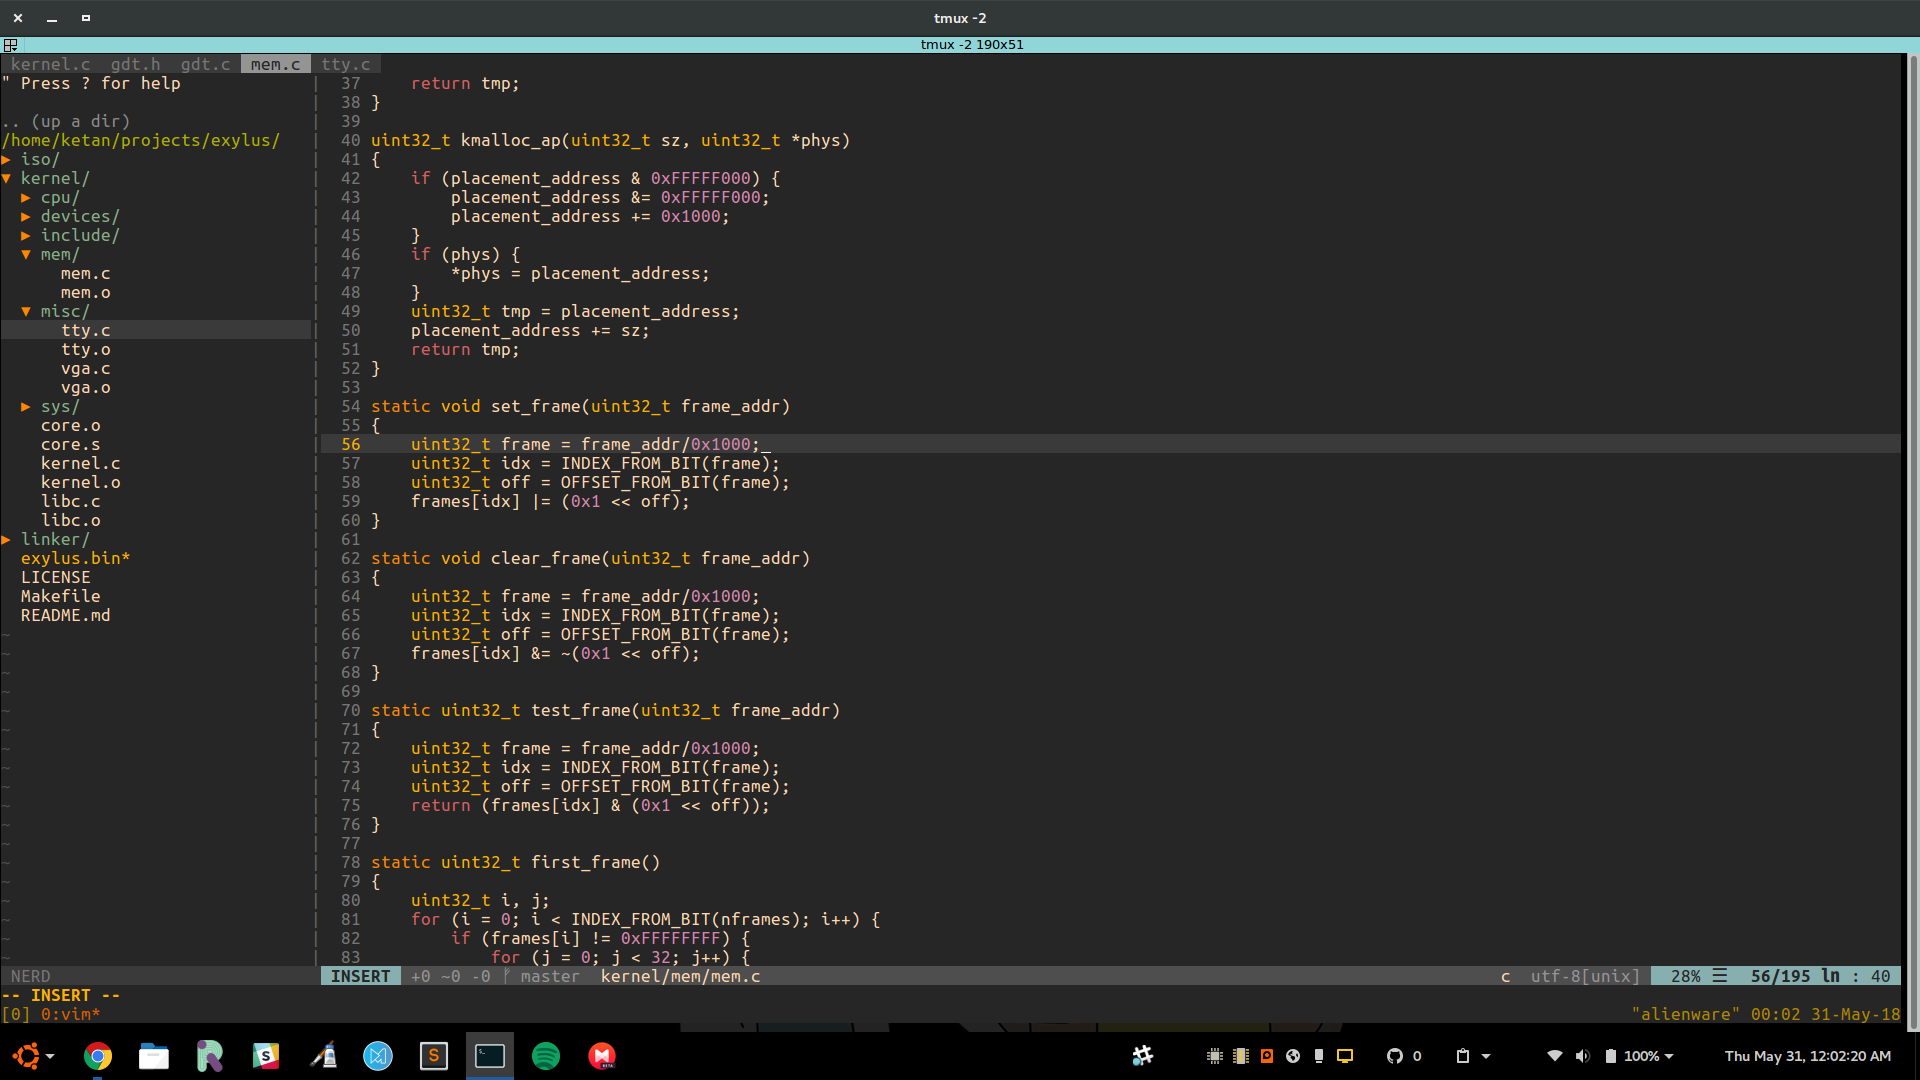Click the 0:vim* tmux window label
1920x1080 pixels.
[x=70, y=1014]
